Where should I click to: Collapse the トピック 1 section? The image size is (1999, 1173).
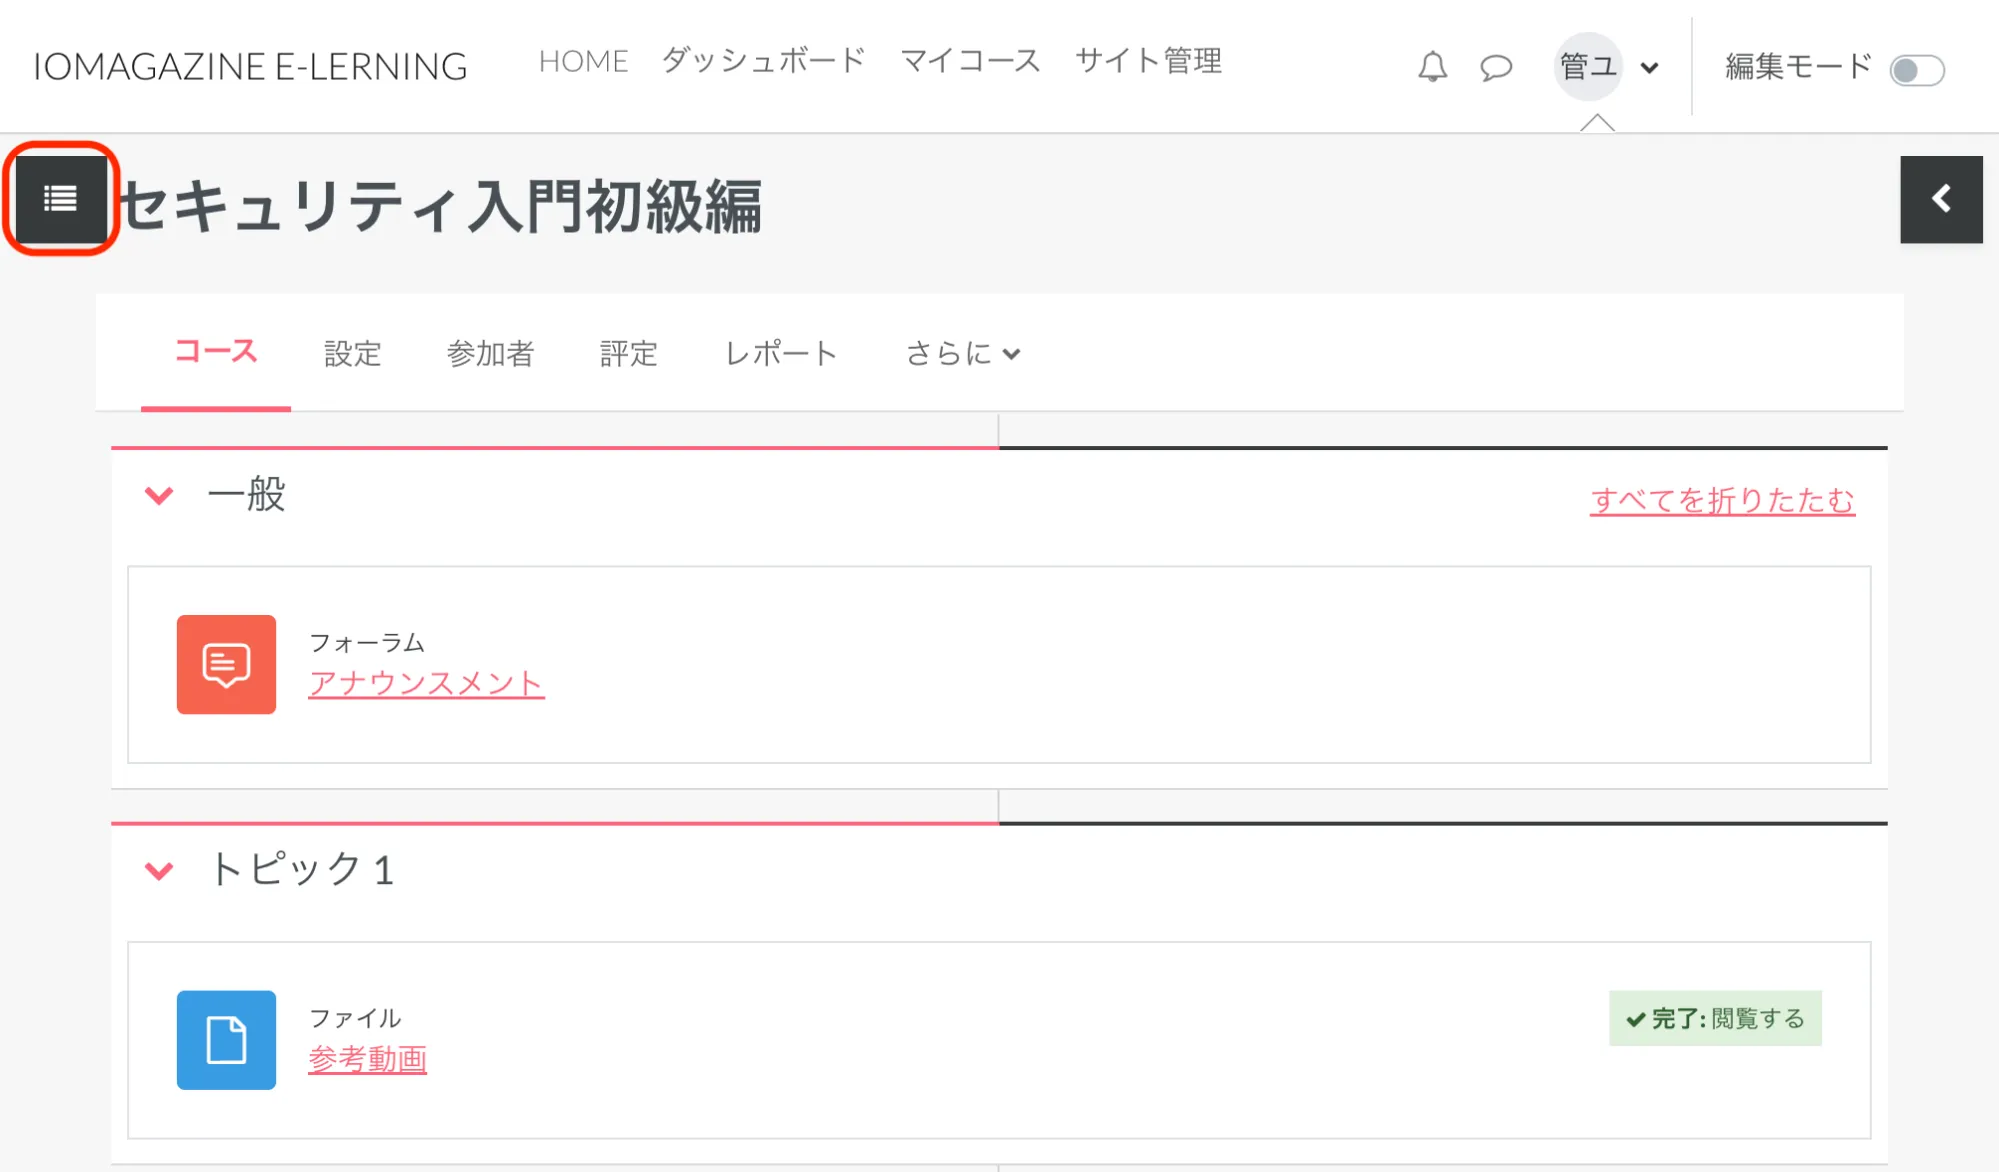coord(159,870)
